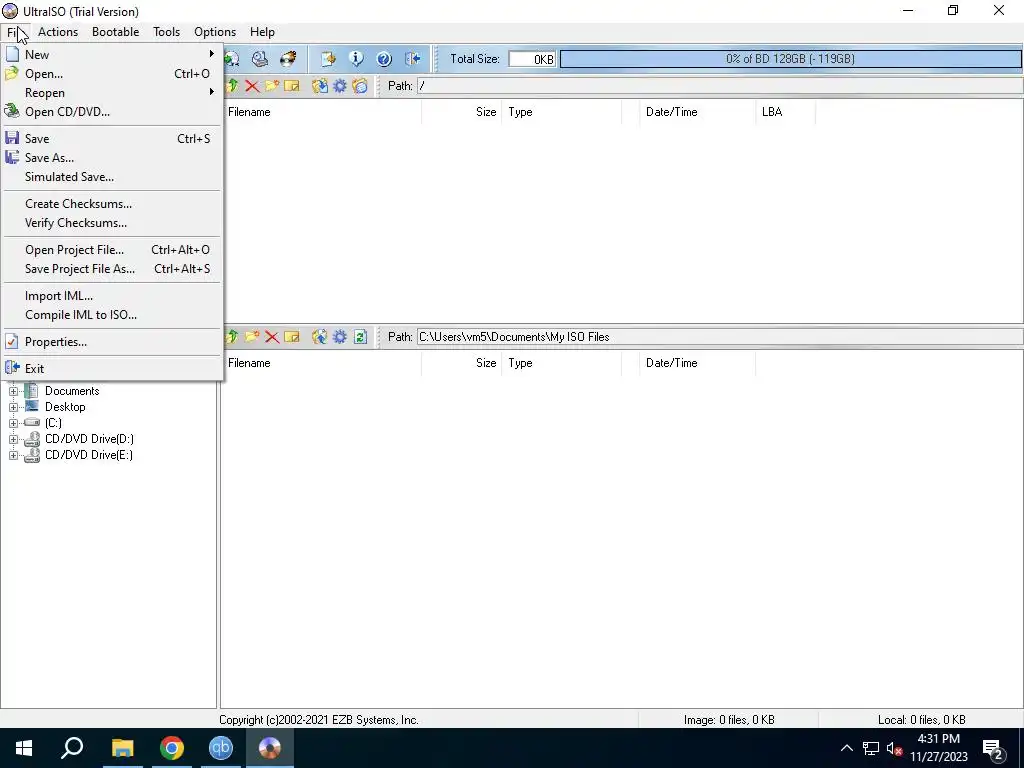The height and width of the screenshot is (768, 1024).
Task: Click the blue question mark Help icon
Action: coord(384,59)
